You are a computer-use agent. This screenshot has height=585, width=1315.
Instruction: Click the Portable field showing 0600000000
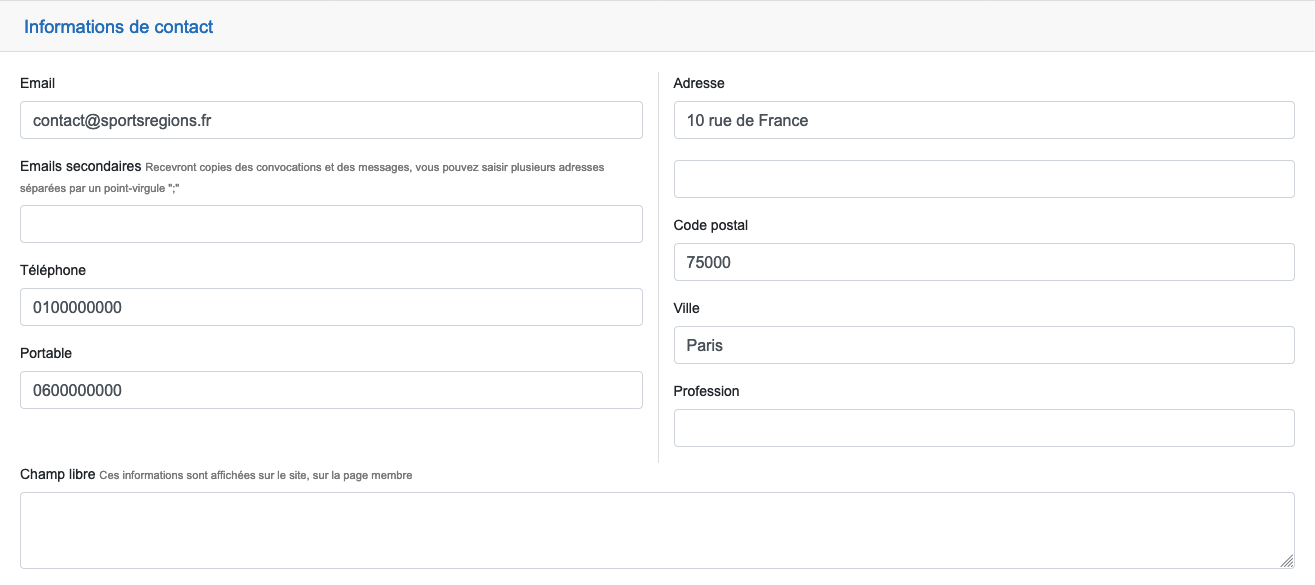coord(331,390)
